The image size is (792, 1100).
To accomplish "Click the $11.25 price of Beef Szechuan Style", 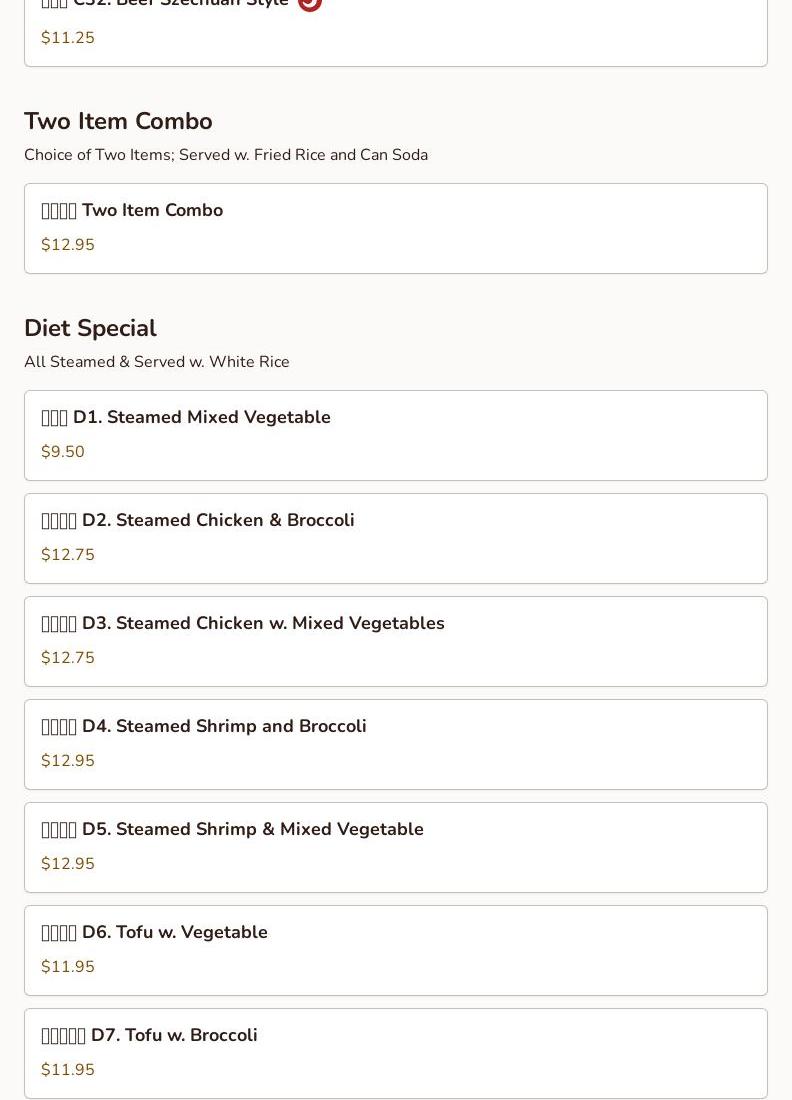I will (68, 38).
